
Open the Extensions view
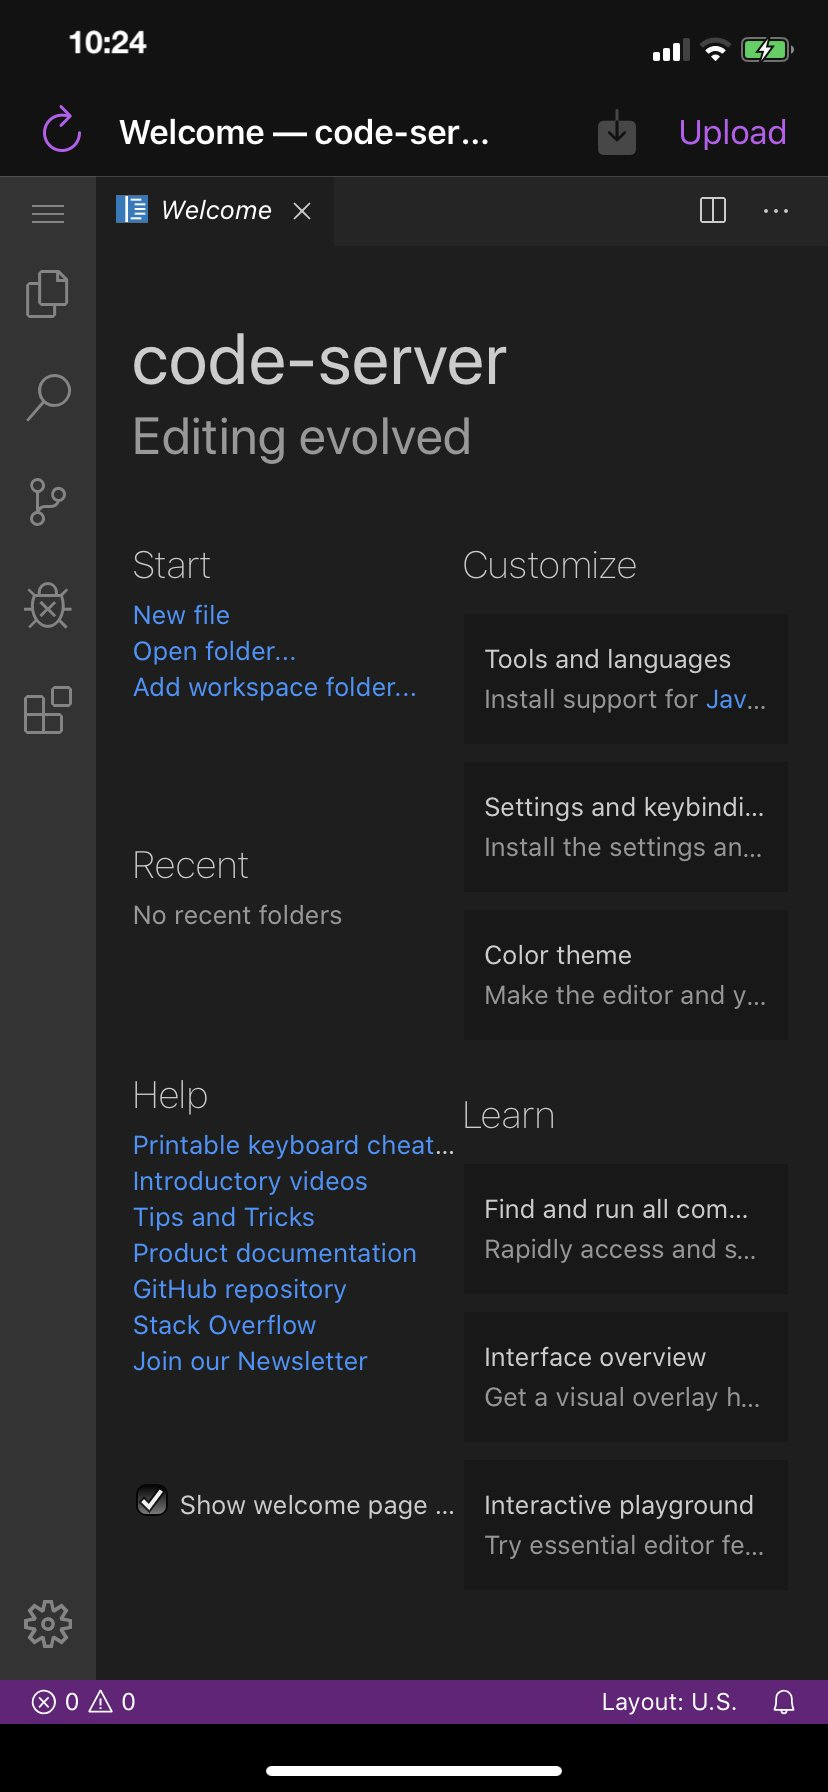coord(48,710)
